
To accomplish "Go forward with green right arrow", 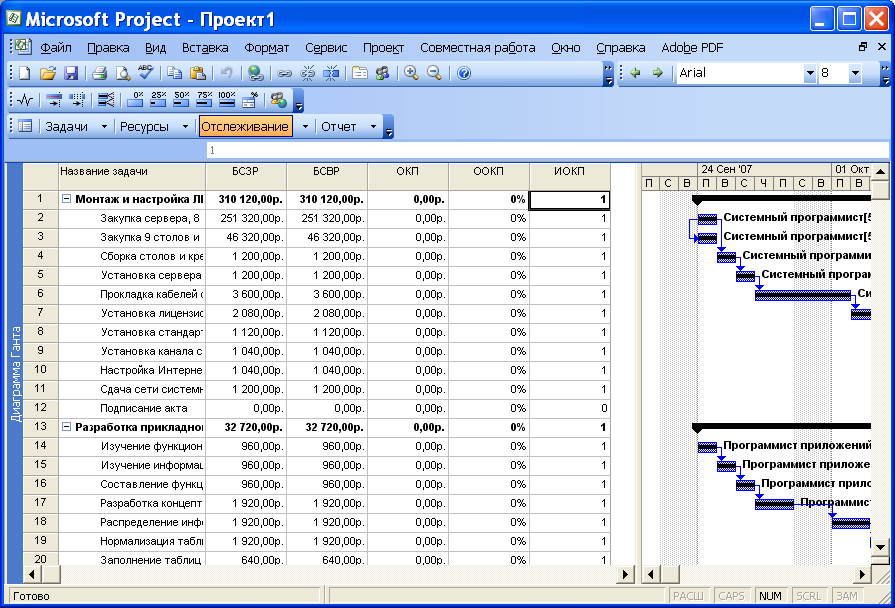I will [x=658, y=73].
